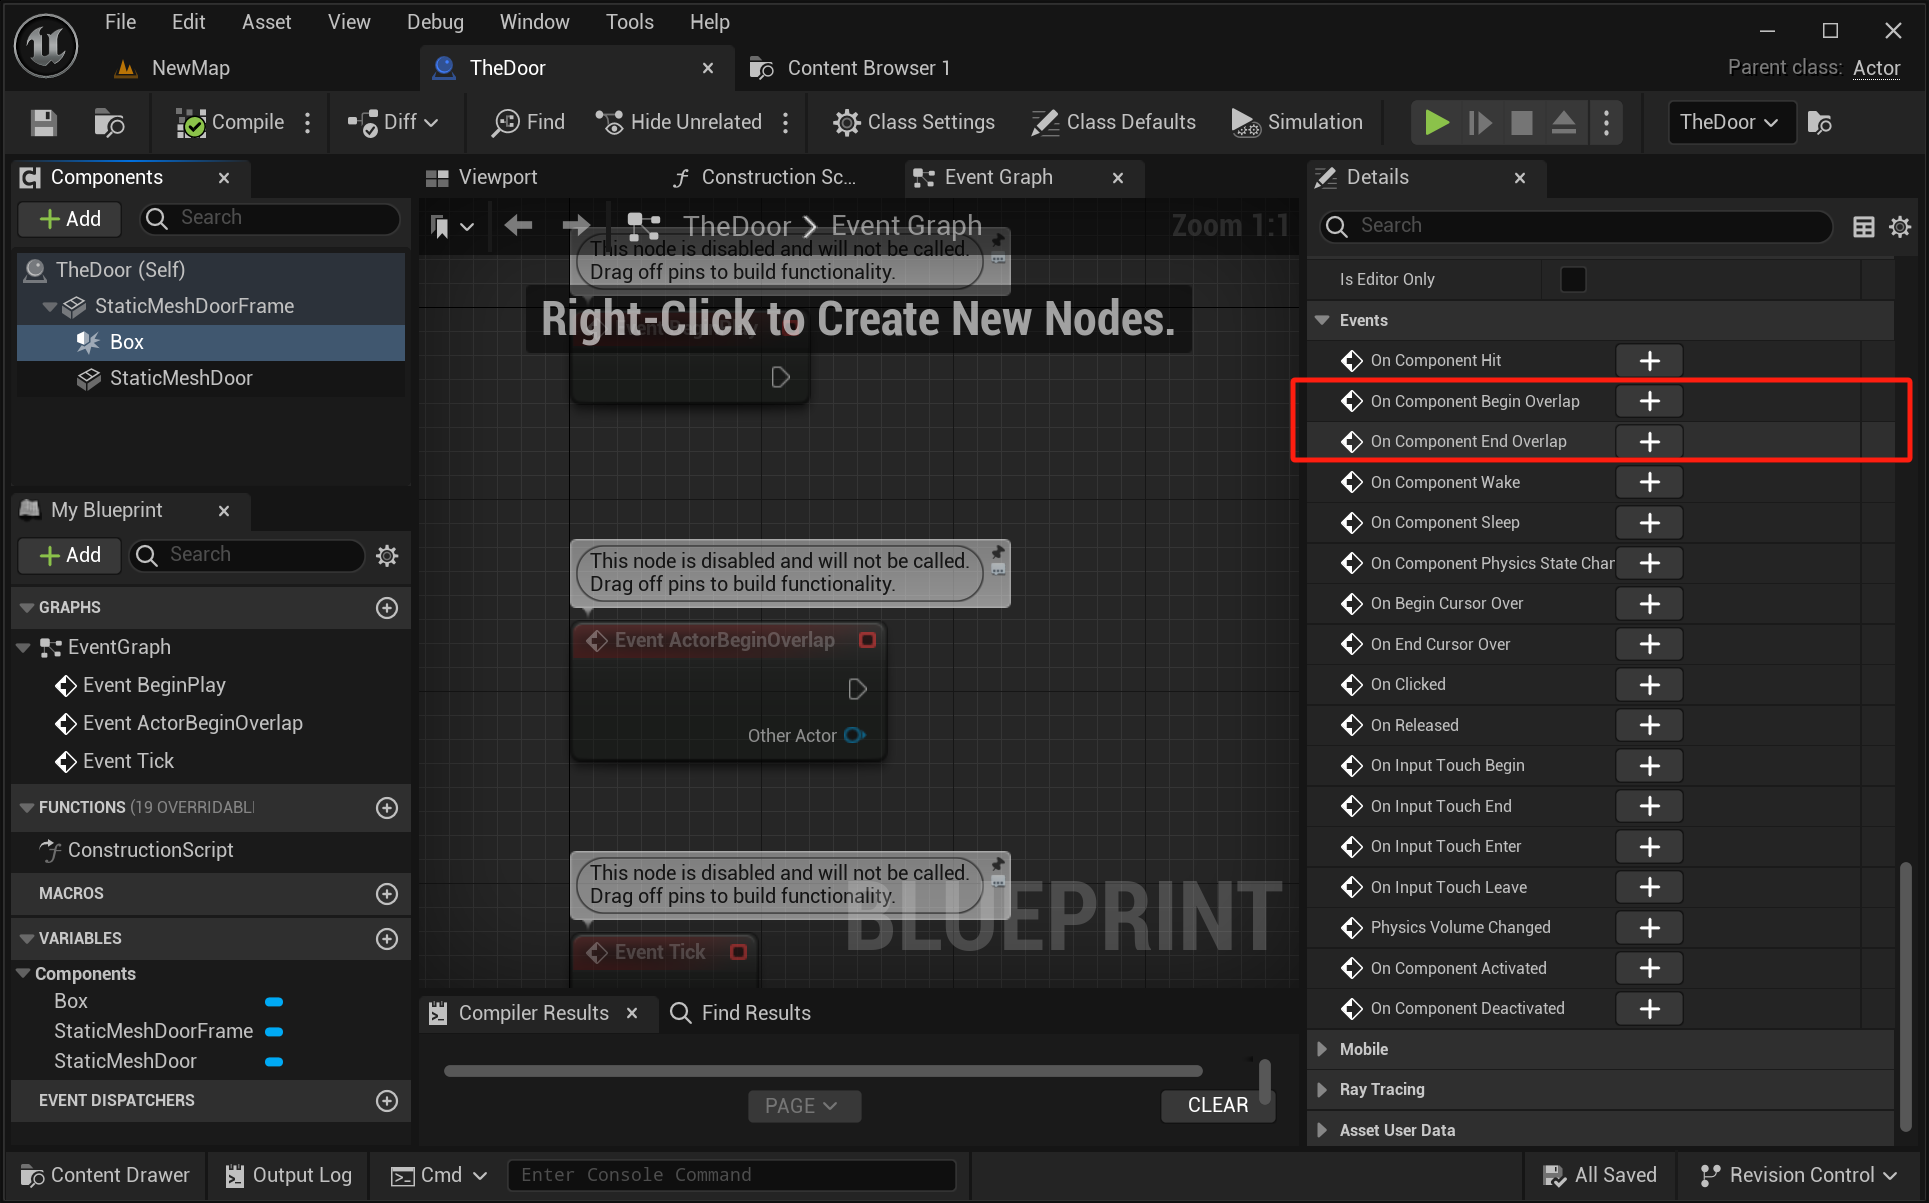Add On Clicked event

[1650, 685]
